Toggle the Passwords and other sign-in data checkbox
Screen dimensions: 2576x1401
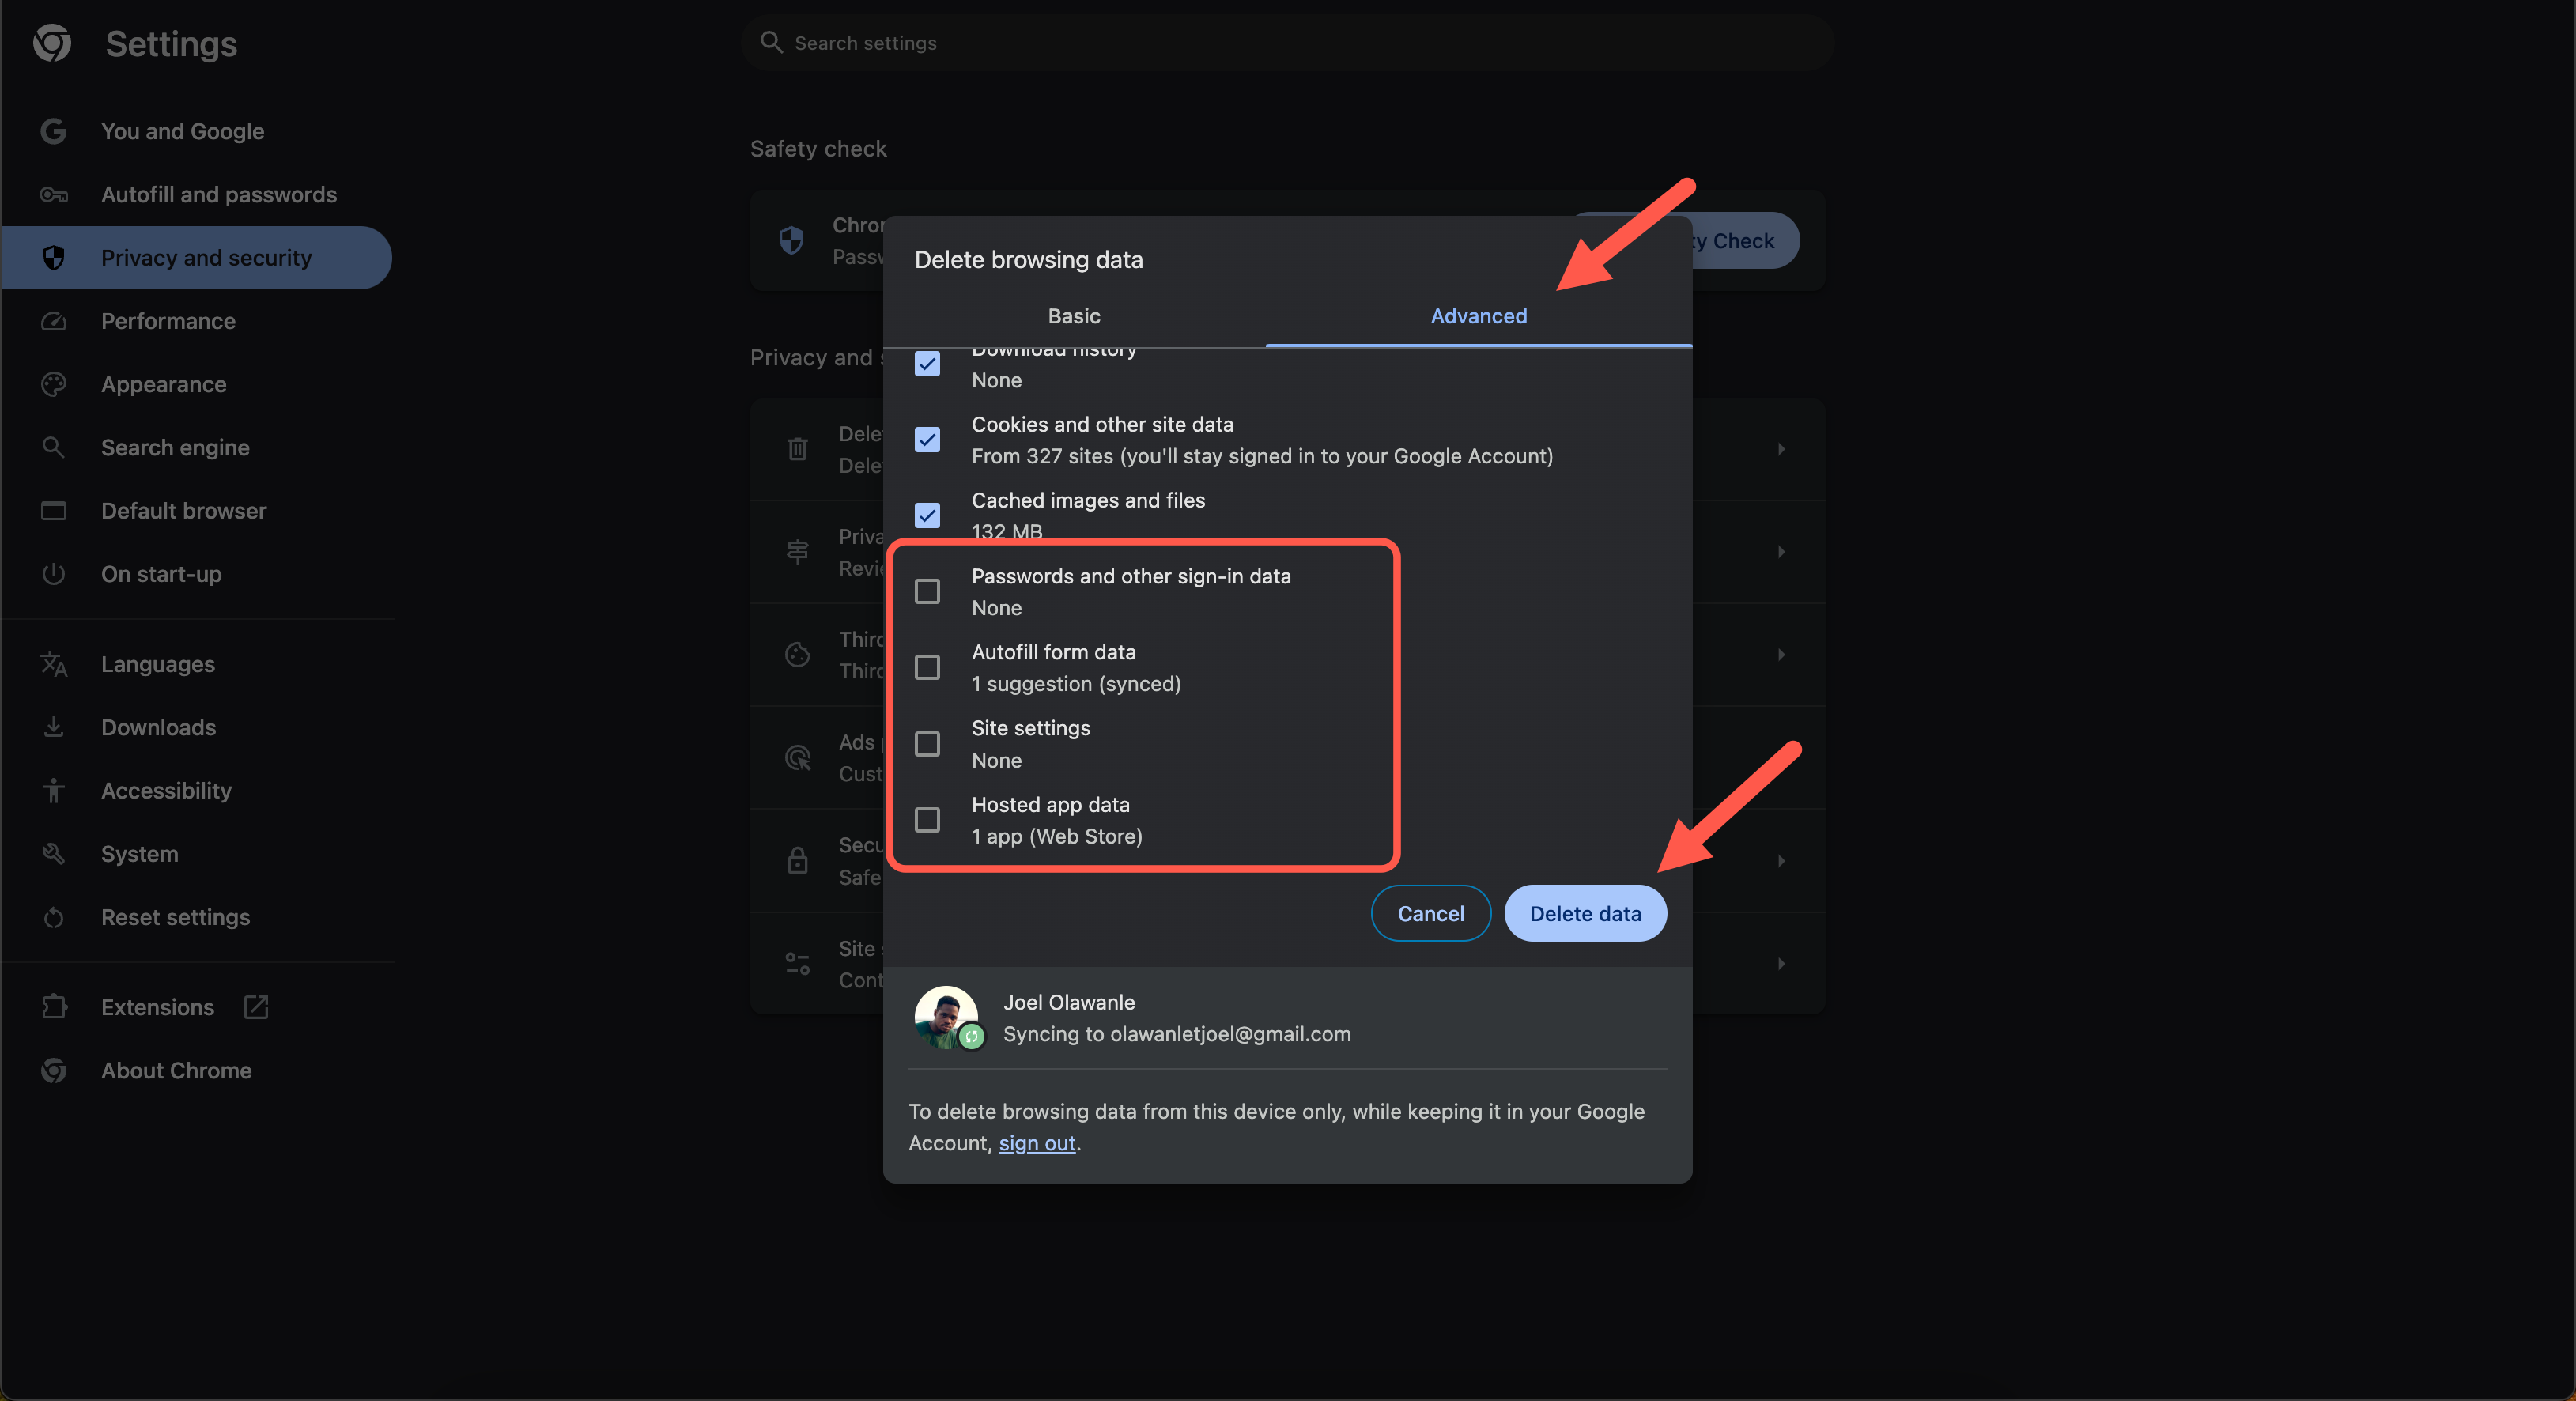point(928,590)
